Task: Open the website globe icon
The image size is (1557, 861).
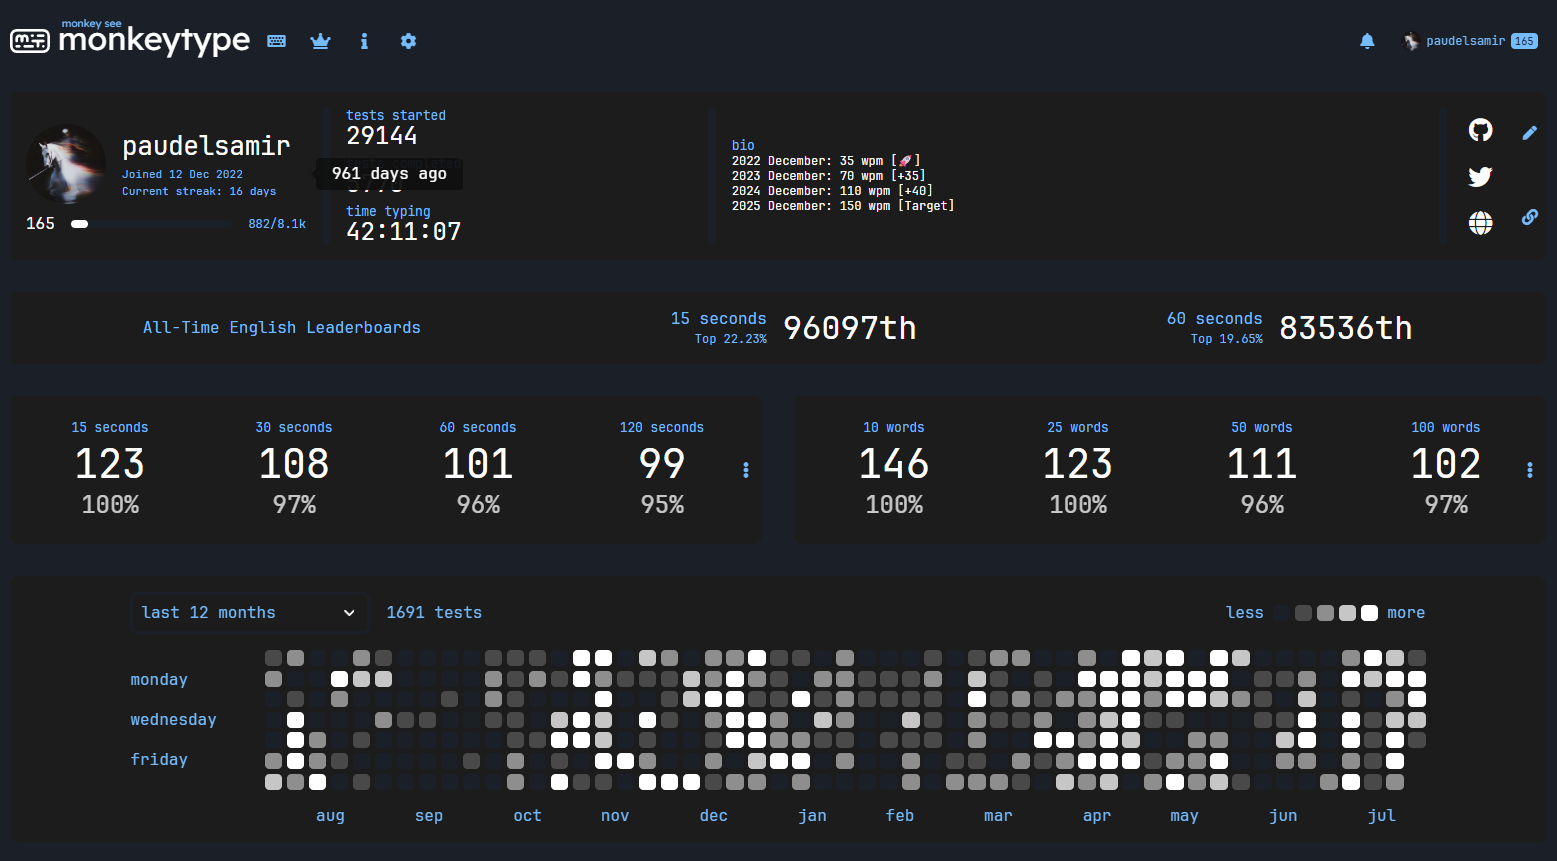Action: 1480,223
